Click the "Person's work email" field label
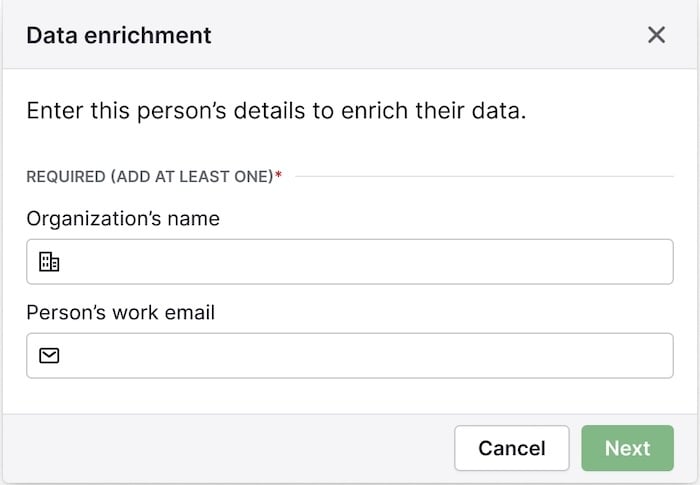 121,312
